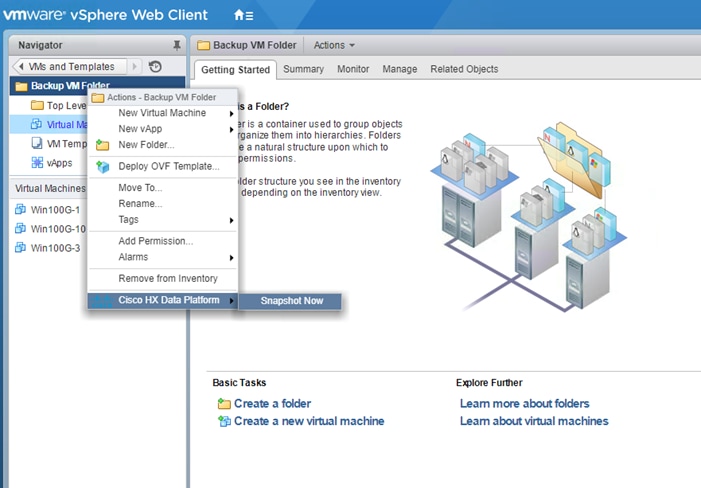The image size is (701, 488).
Task: Click the Win100G-3 virtual machine icon
Action: (x=21, y=248)
